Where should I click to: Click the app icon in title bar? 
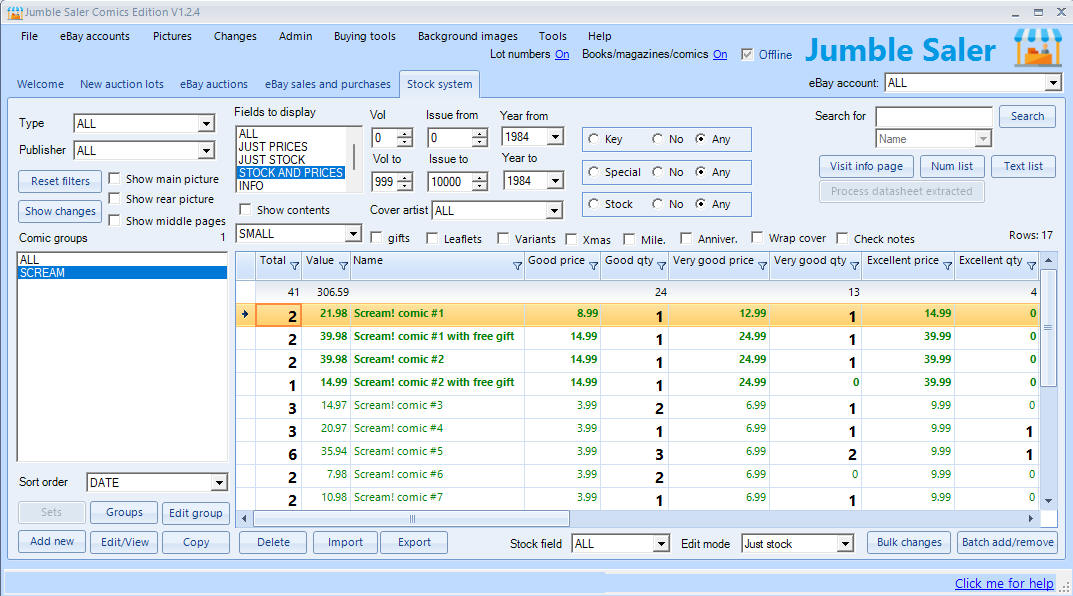tap(14, 12)
